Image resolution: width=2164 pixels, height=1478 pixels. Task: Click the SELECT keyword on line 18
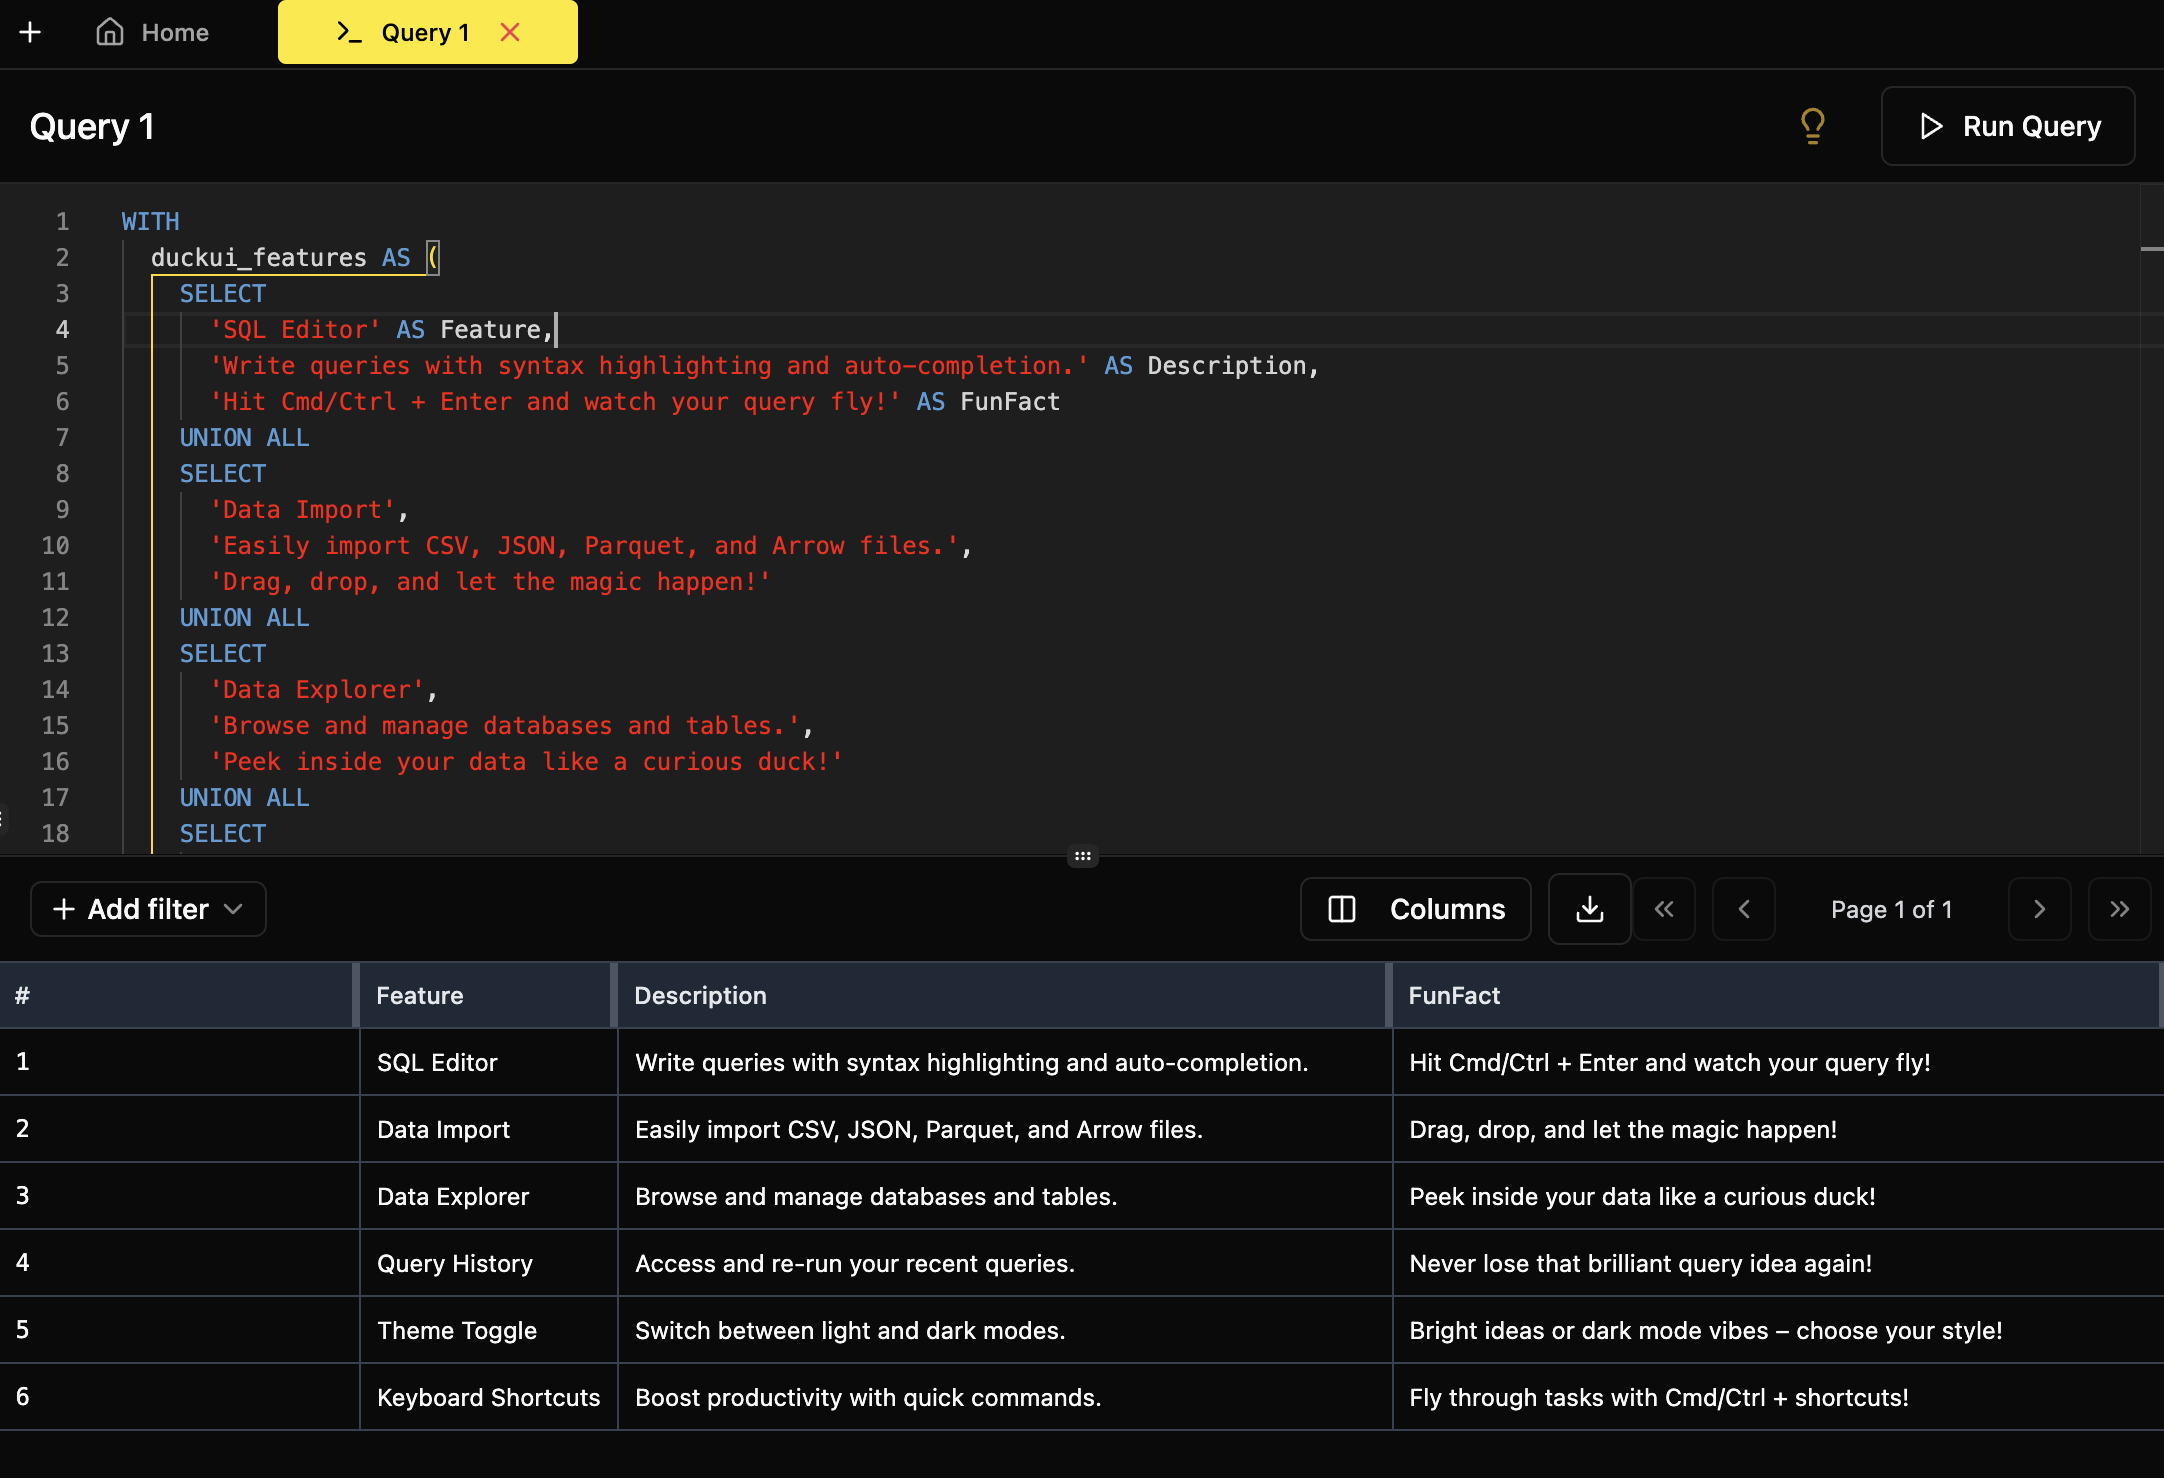(223, 833)
